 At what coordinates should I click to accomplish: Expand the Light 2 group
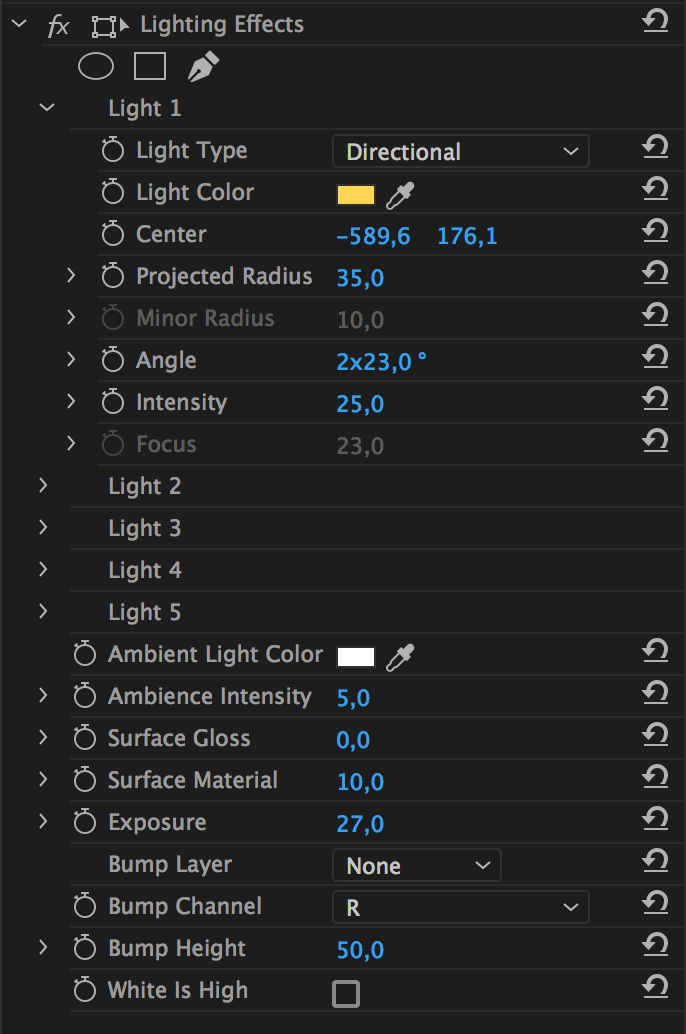tap(44, 485)
